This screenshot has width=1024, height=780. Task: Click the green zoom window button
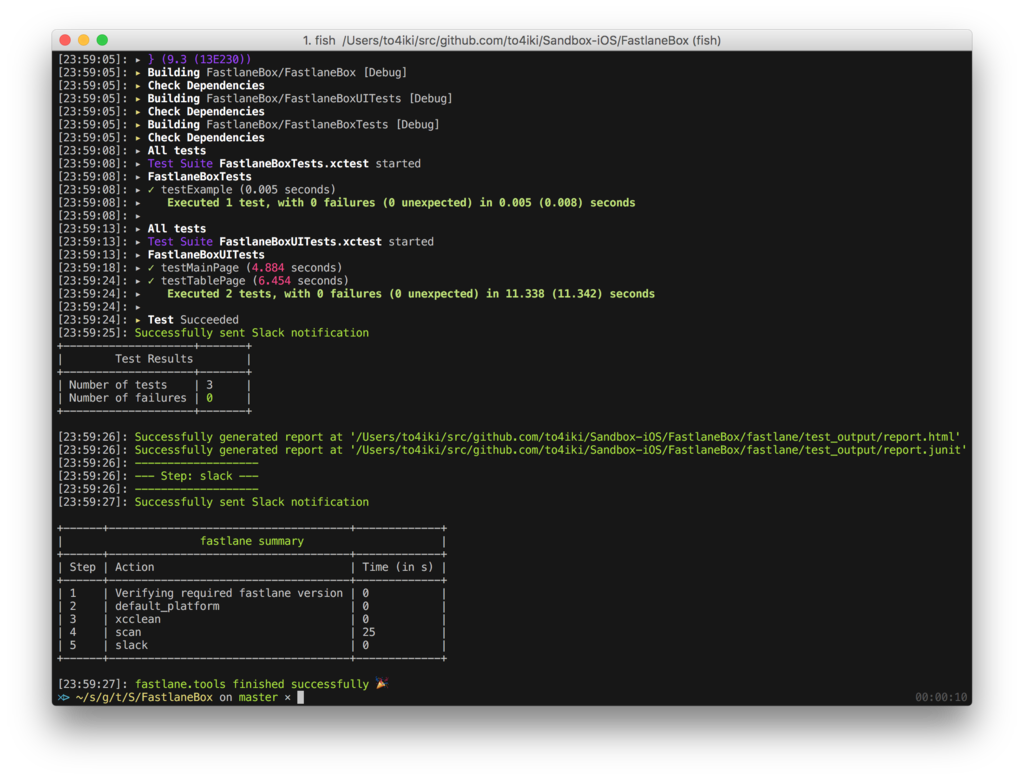(102, 40)
